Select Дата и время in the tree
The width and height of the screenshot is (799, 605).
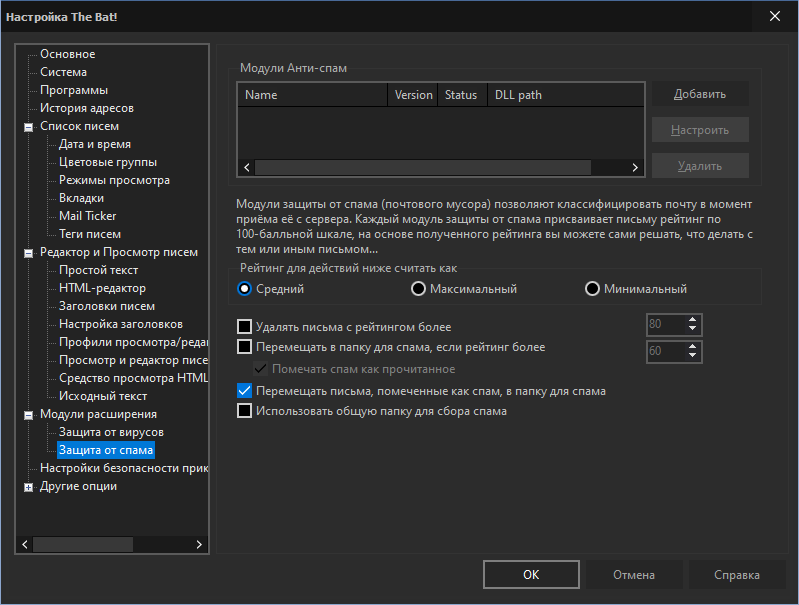[95, 144]
